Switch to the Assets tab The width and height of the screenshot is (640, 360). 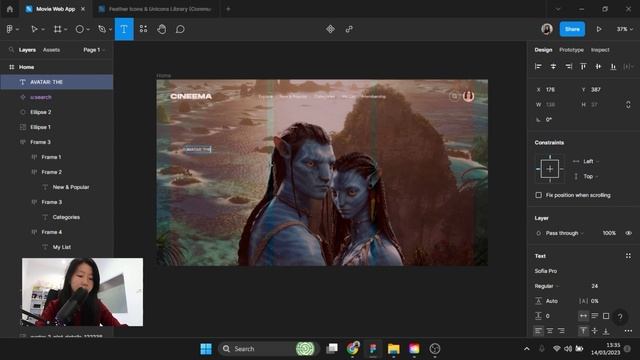click(x=51, y=50)
